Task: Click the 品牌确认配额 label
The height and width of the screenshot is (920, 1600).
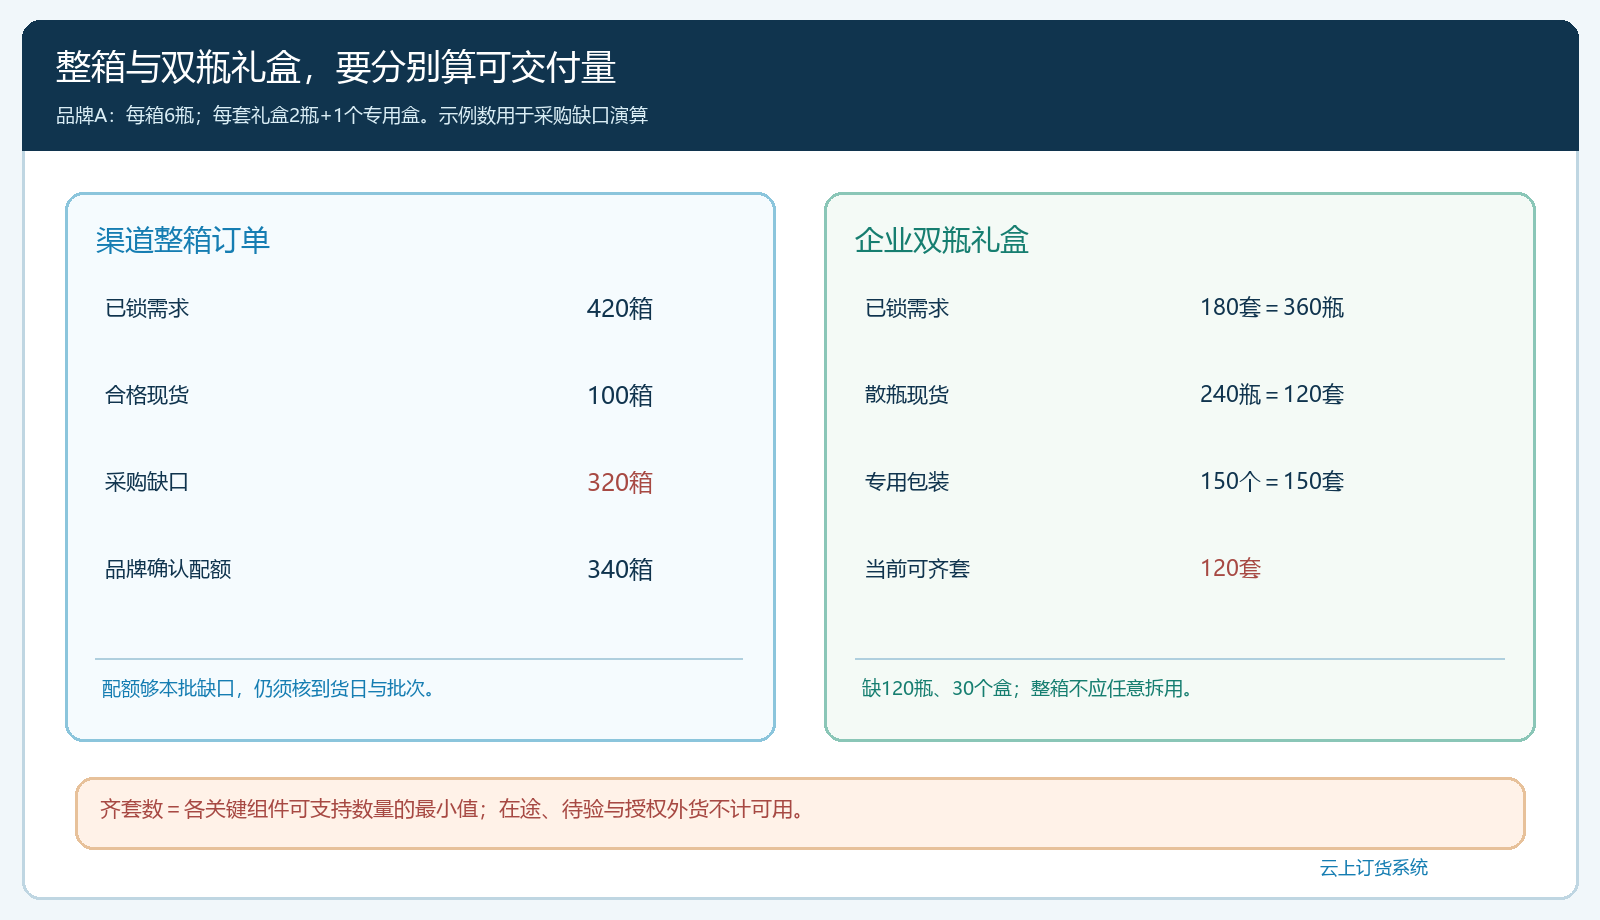Action: pos(168,569)
